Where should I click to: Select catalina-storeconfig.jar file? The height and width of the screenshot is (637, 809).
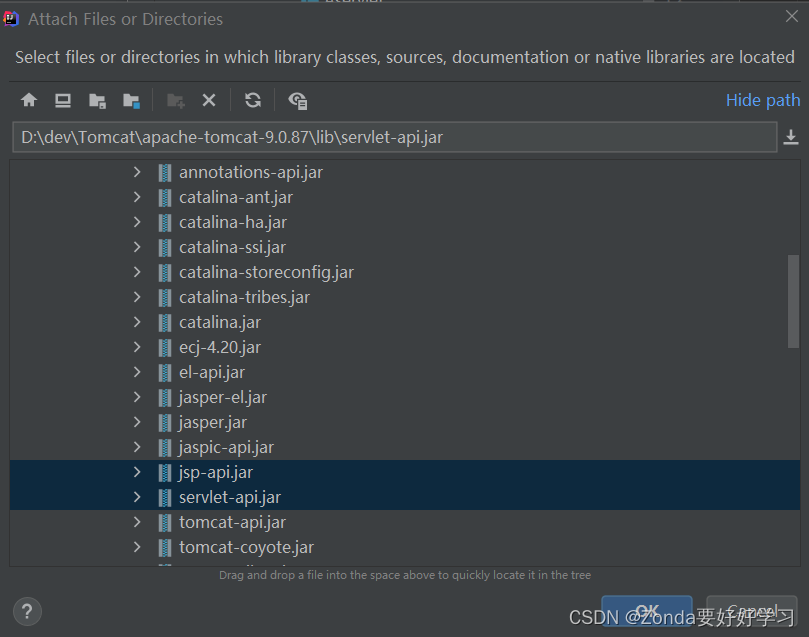pos(266,272)
